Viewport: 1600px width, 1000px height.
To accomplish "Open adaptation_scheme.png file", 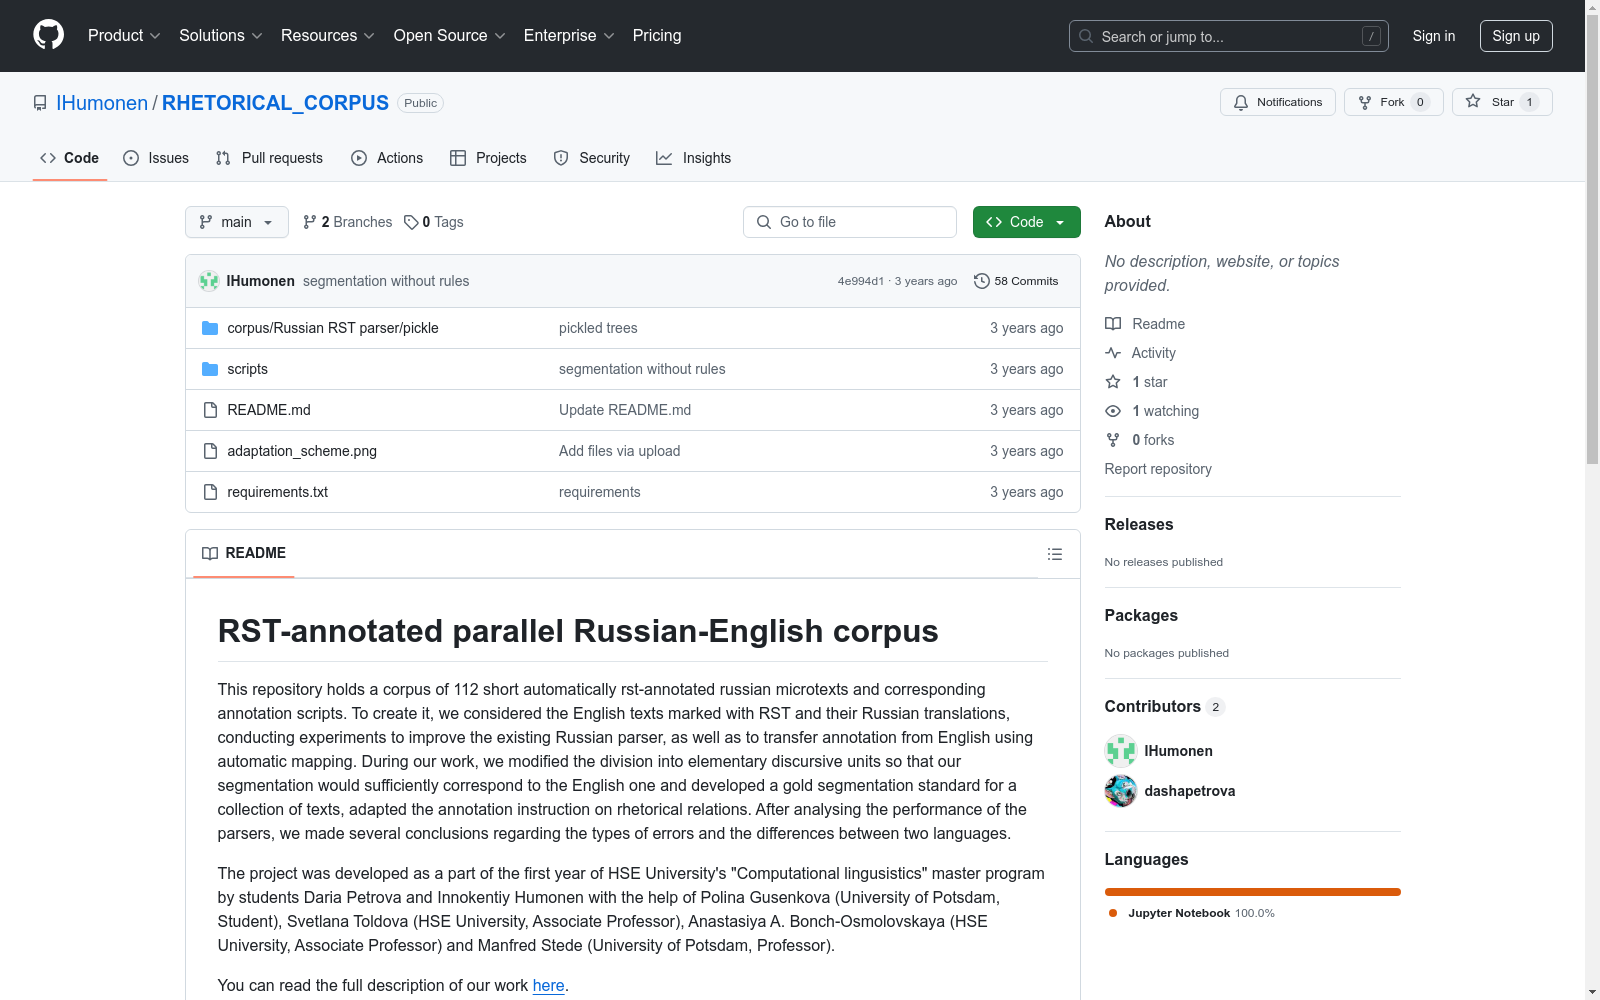I will click(x=302, y=451).
